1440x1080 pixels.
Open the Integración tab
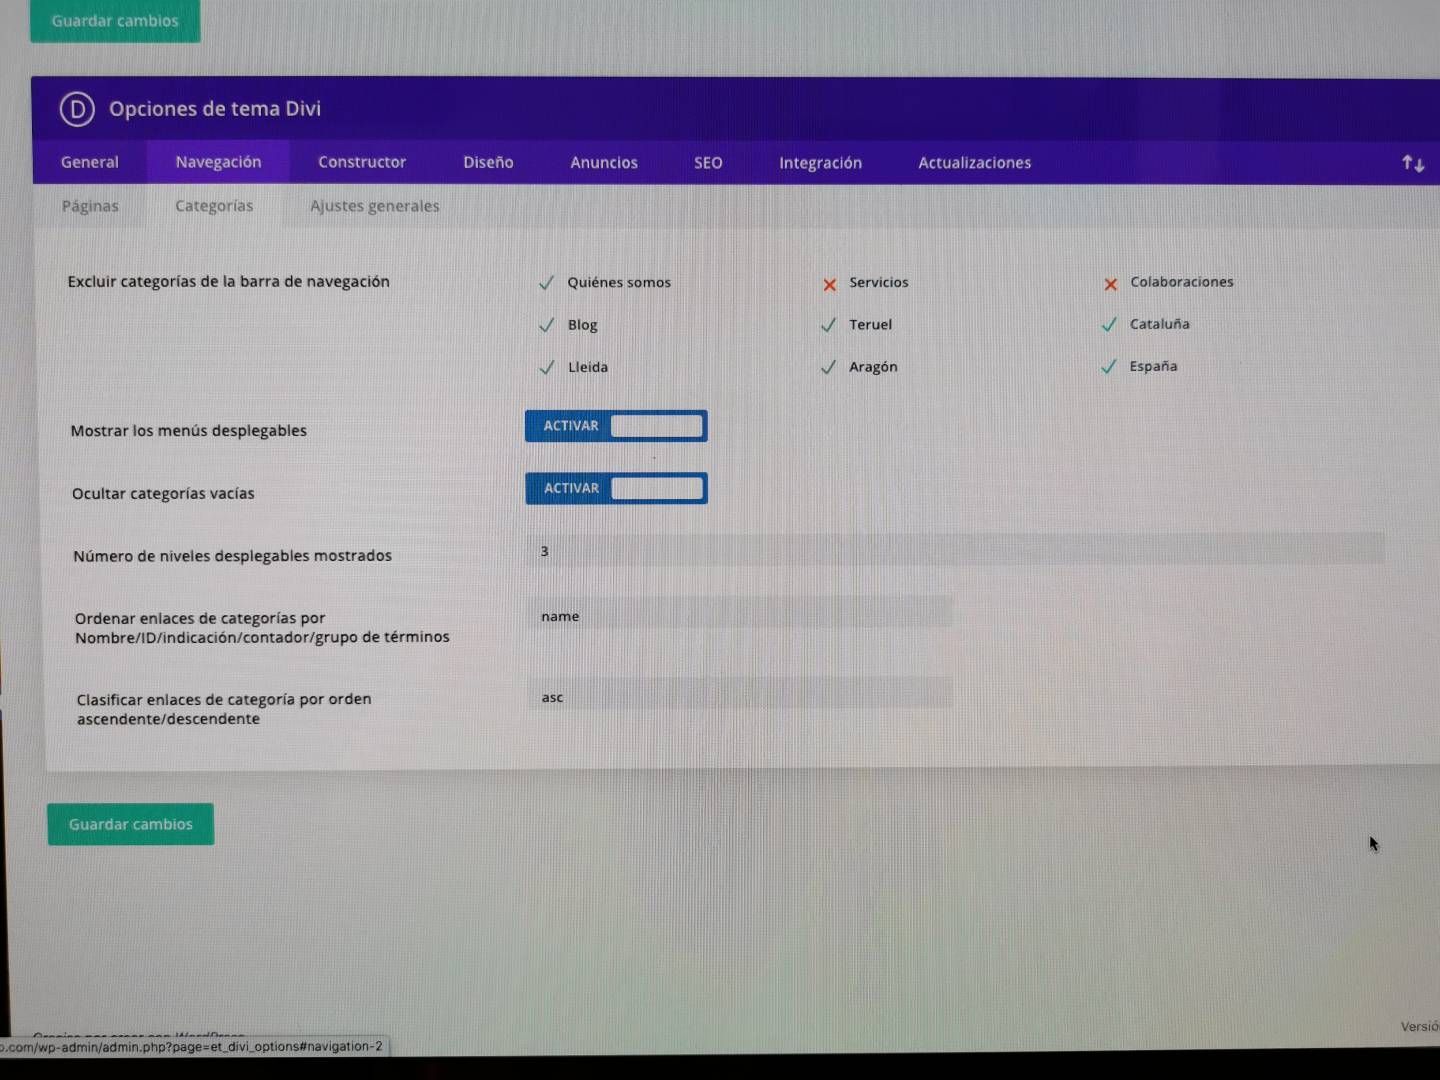click(820, 163)
